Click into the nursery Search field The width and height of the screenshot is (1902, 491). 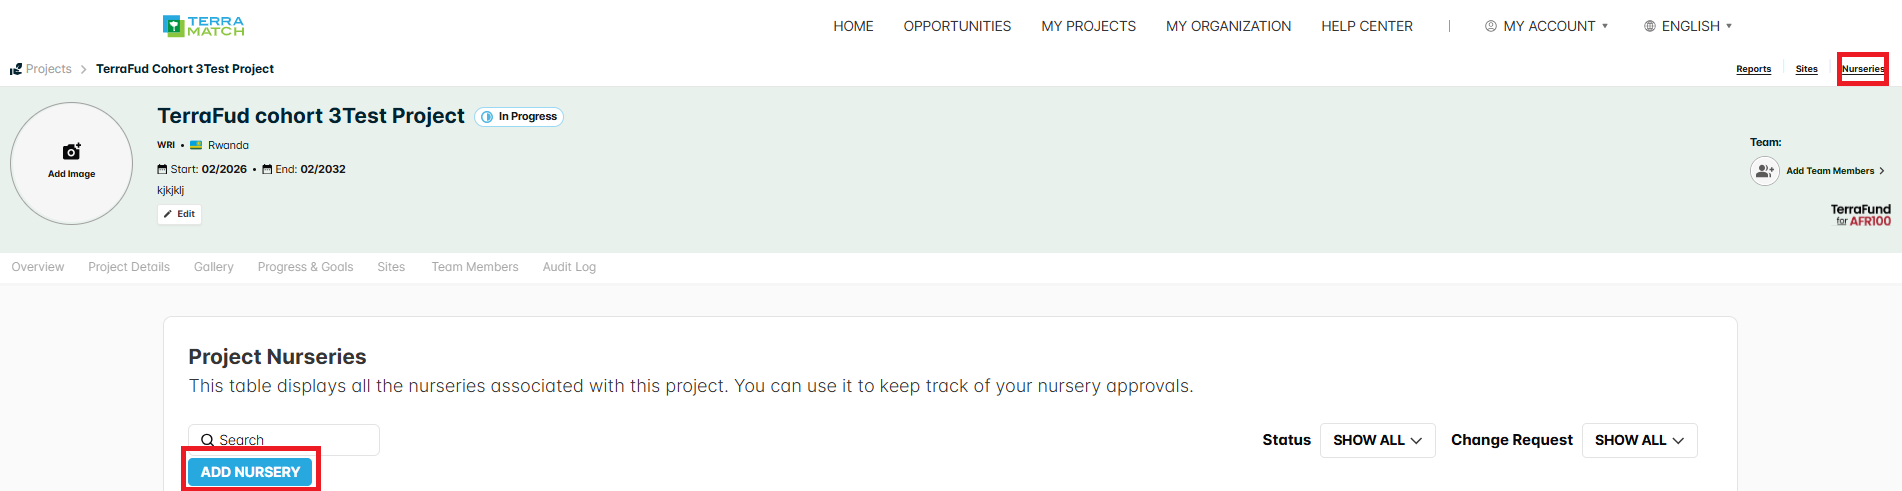[284, 440]
